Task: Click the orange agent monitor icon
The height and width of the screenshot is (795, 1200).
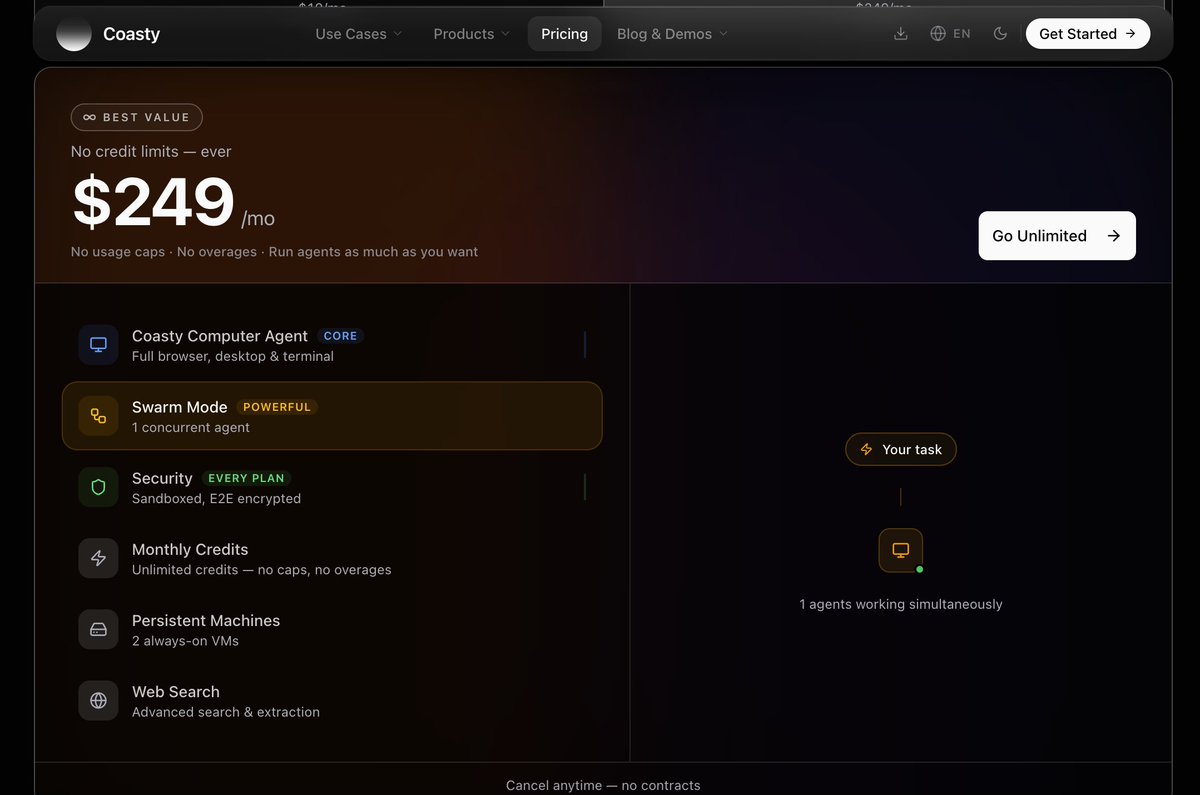Action: (x=901, y=550)
